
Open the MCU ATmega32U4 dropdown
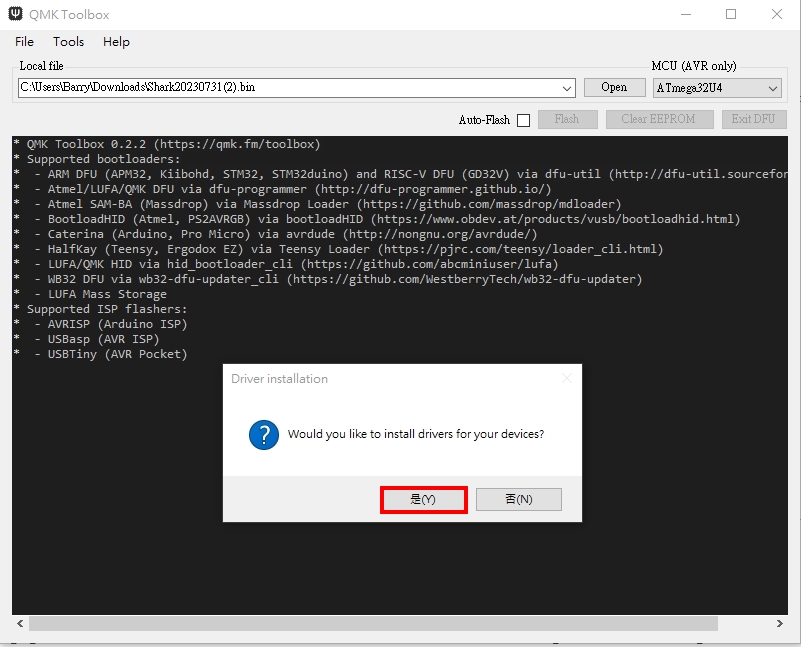(x=717, y=88)
